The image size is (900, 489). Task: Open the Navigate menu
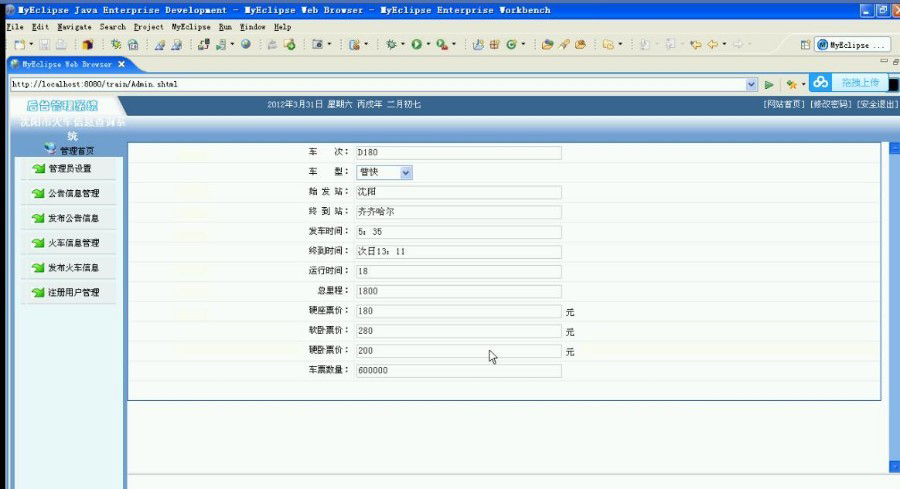[74, 27]
